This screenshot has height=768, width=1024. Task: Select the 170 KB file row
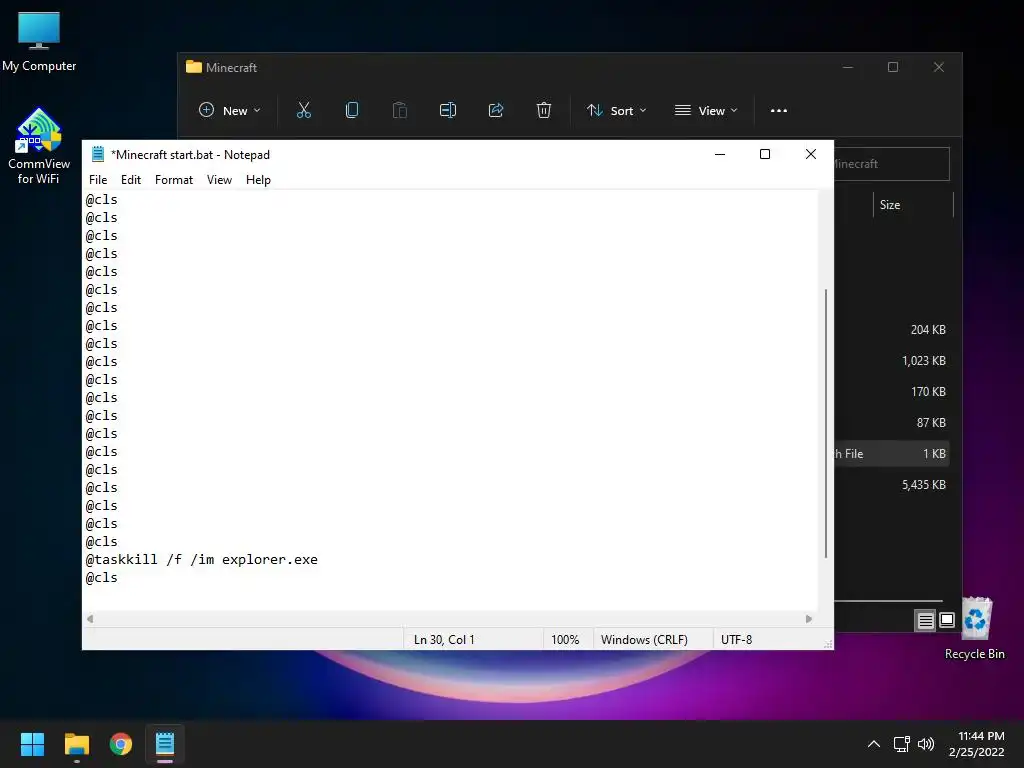(x=891, y=392)
